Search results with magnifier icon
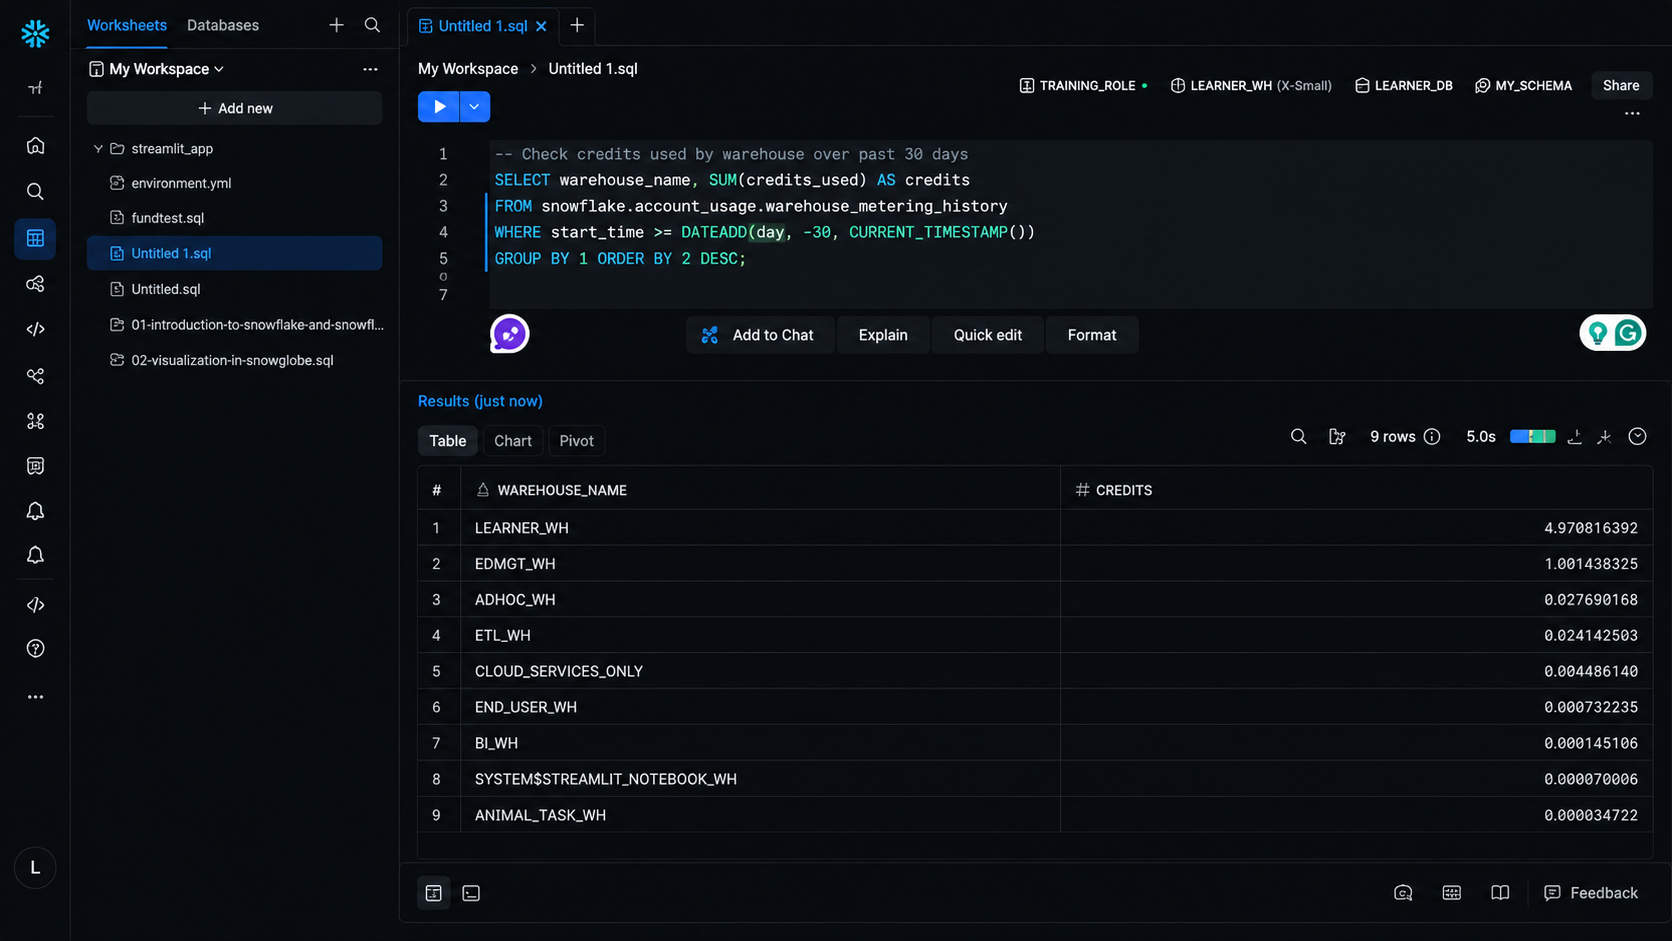The image size is (1672, 941). click(x=1298, y=437)
